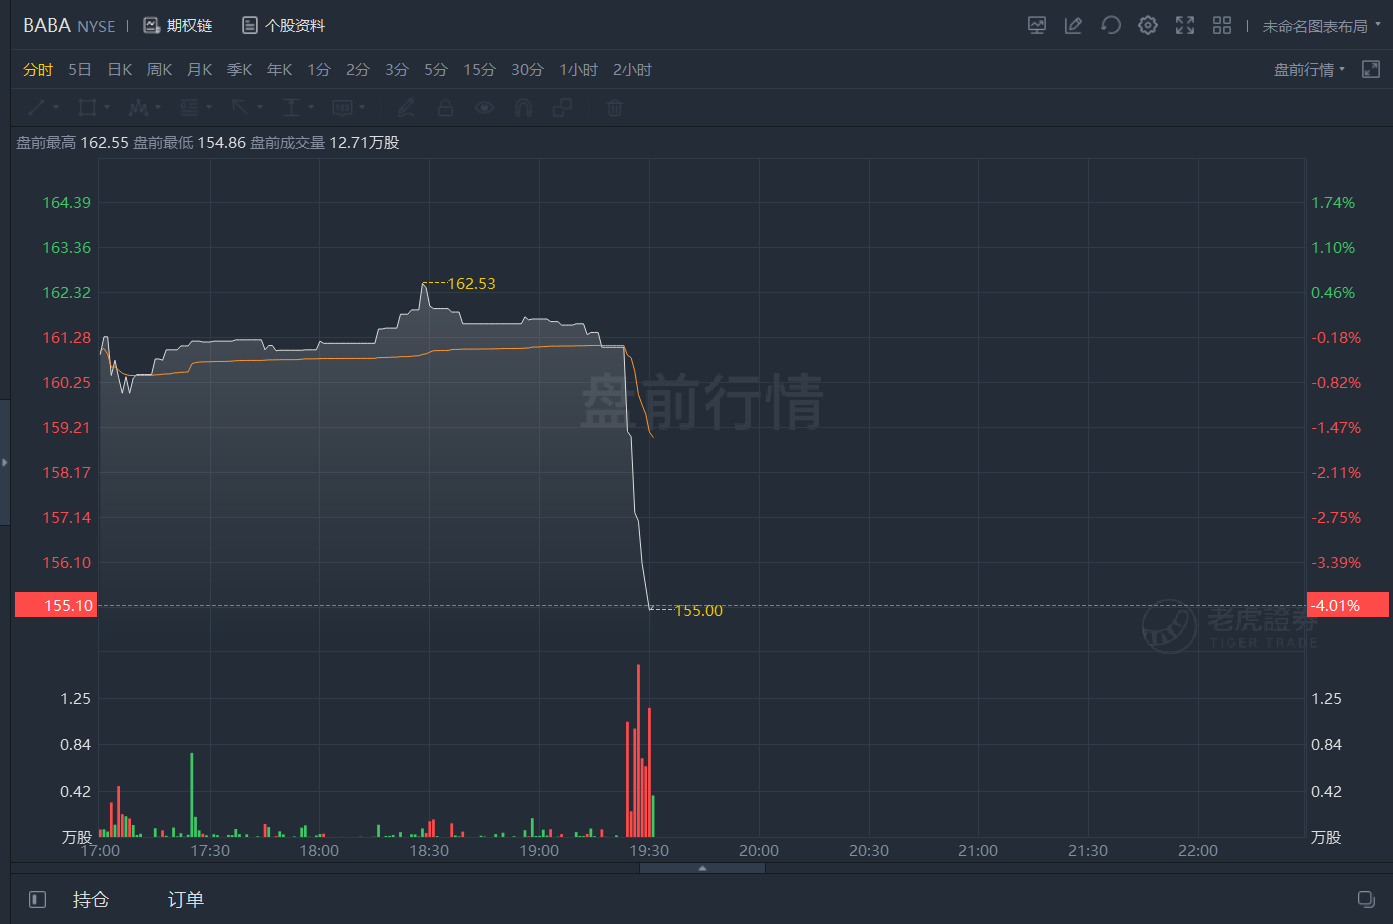The image size is (1393, 924).
Task: Open the multi-chart grid layout icon
Action: point(1222,26)
